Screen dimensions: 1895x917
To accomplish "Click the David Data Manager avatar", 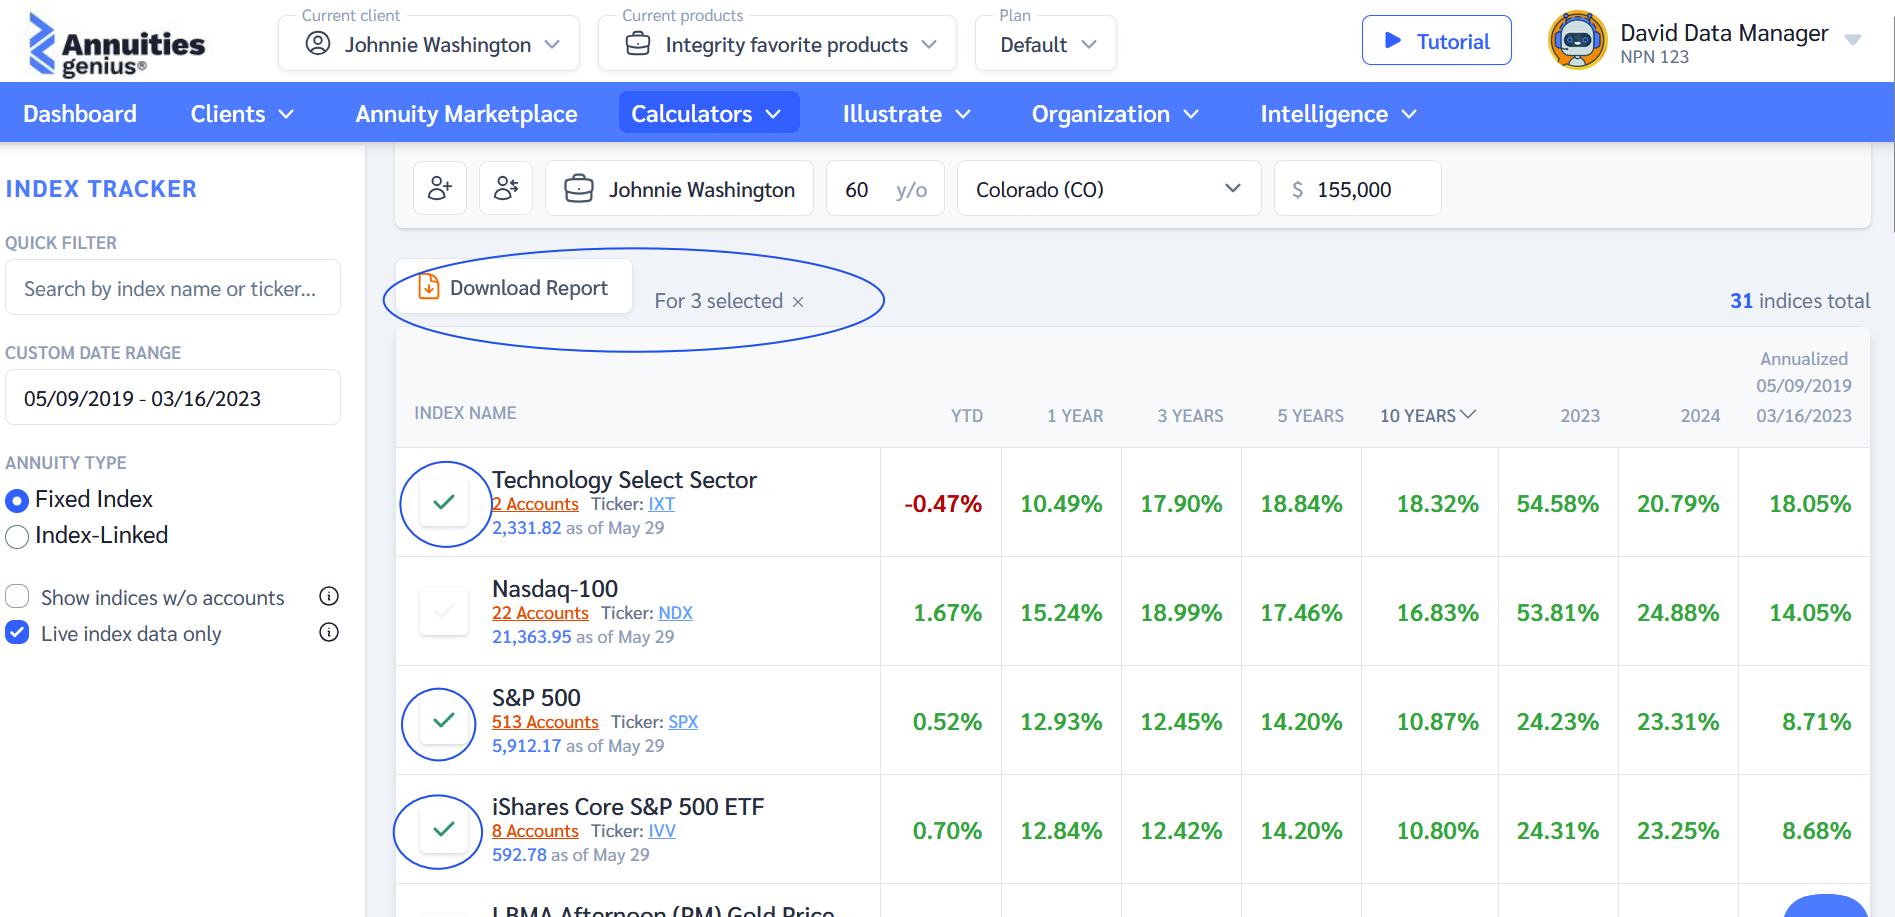I will click(1577, 41).
